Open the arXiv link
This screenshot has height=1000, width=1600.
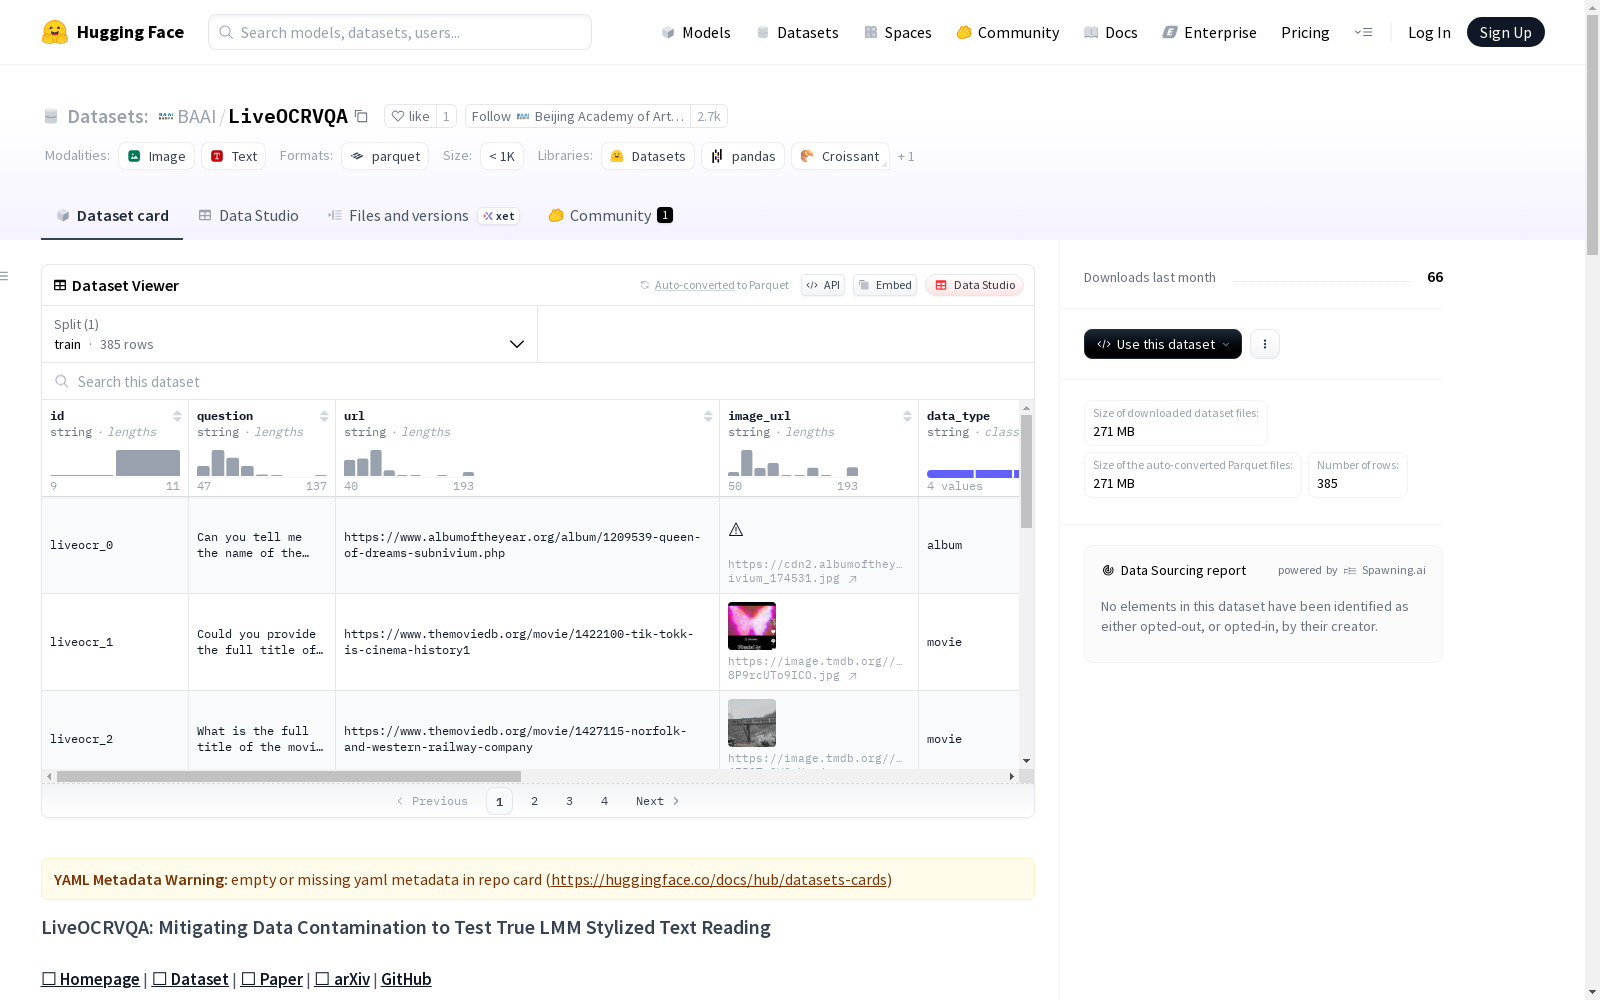pos(342,979)
